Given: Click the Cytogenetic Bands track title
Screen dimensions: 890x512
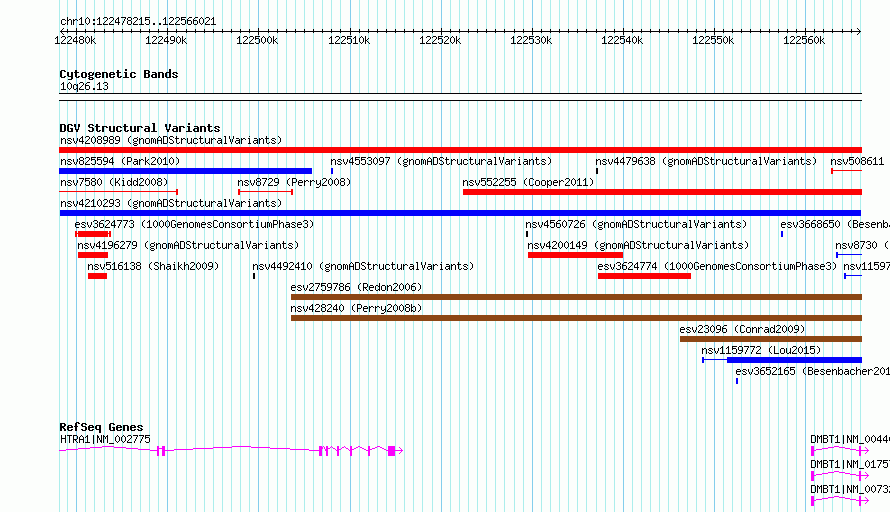Looking at the screenshot, I should 119,74.
